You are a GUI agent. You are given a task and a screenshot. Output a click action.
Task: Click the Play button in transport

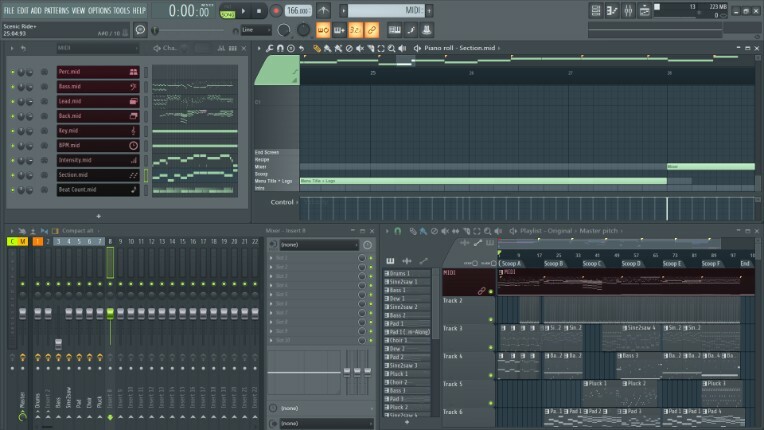click(x=244, y=11)
